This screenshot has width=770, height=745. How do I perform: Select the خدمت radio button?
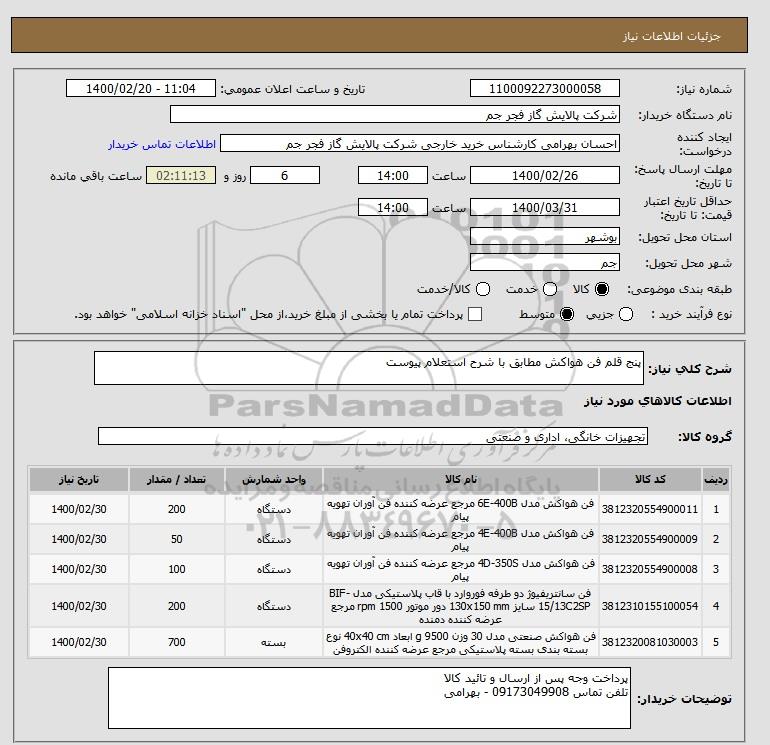tap(550, 289)
